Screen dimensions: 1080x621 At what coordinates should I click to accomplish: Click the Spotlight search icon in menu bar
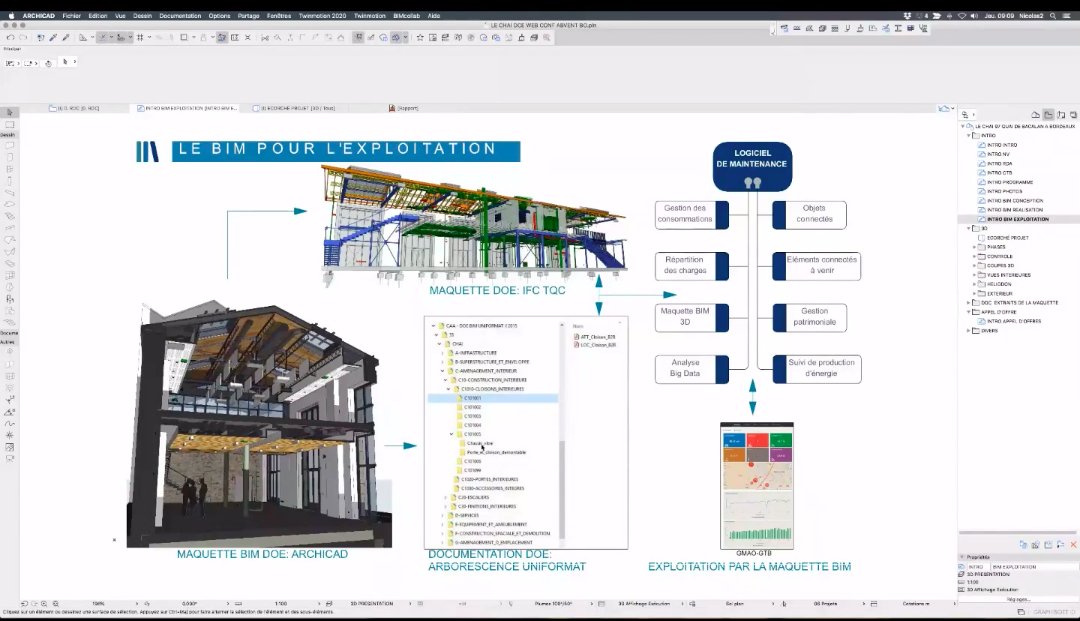(x=1053, y=15)
